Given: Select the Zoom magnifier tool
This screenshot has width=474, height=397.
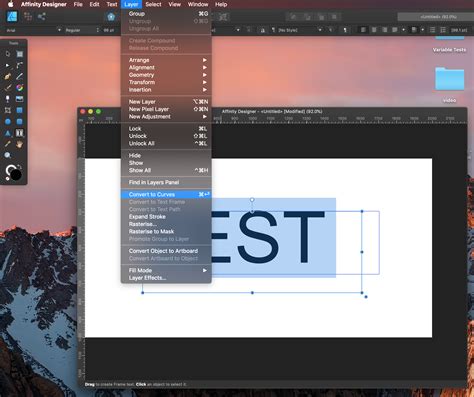Looking at the screenshot, I should [8, 155].
